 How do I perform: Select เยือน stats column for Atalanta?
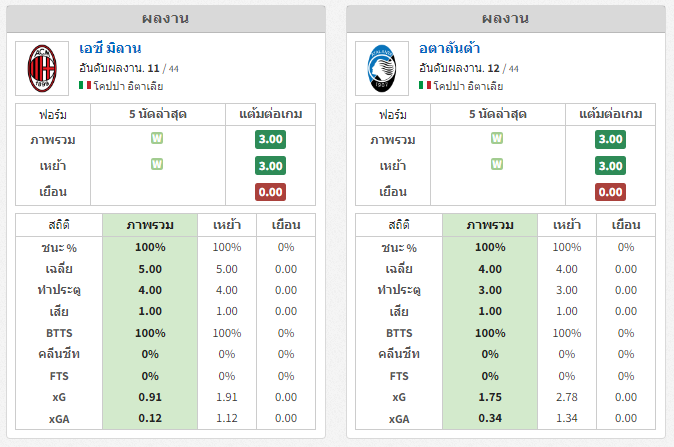click(626, 225)
